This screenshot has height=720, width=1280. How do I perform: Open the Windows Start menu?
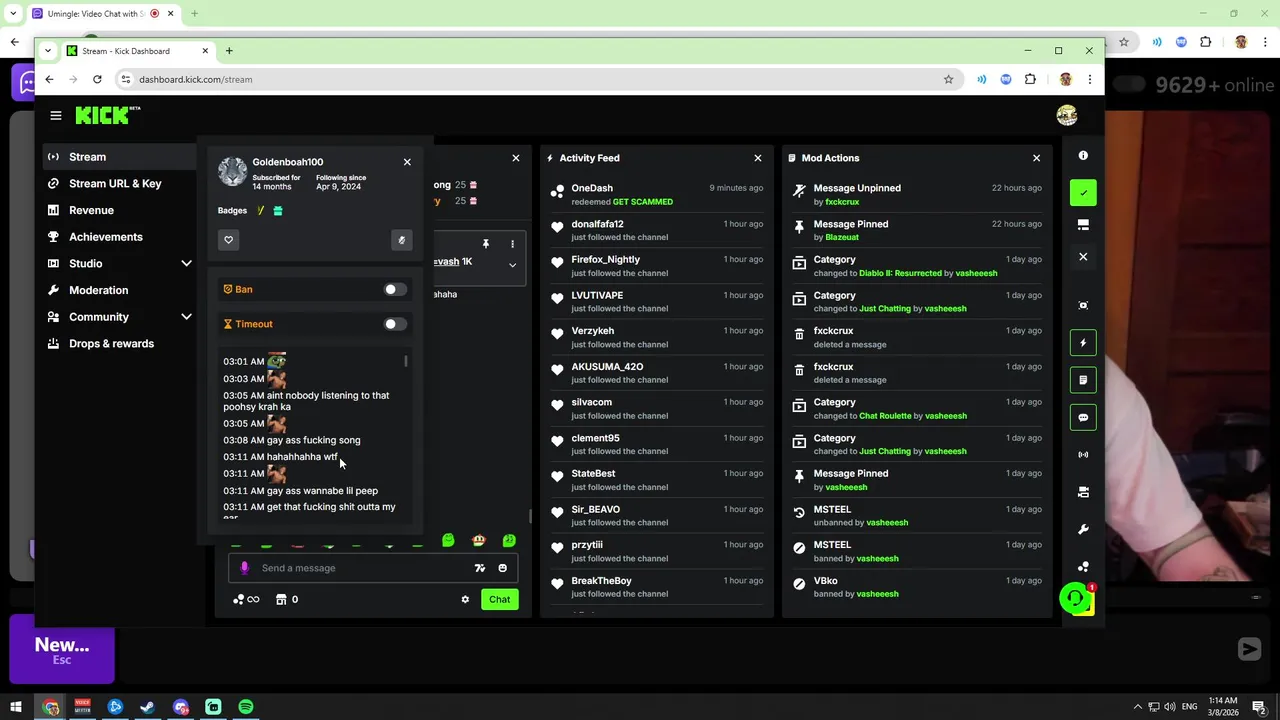pyautogui.click(x=16, y=707)
